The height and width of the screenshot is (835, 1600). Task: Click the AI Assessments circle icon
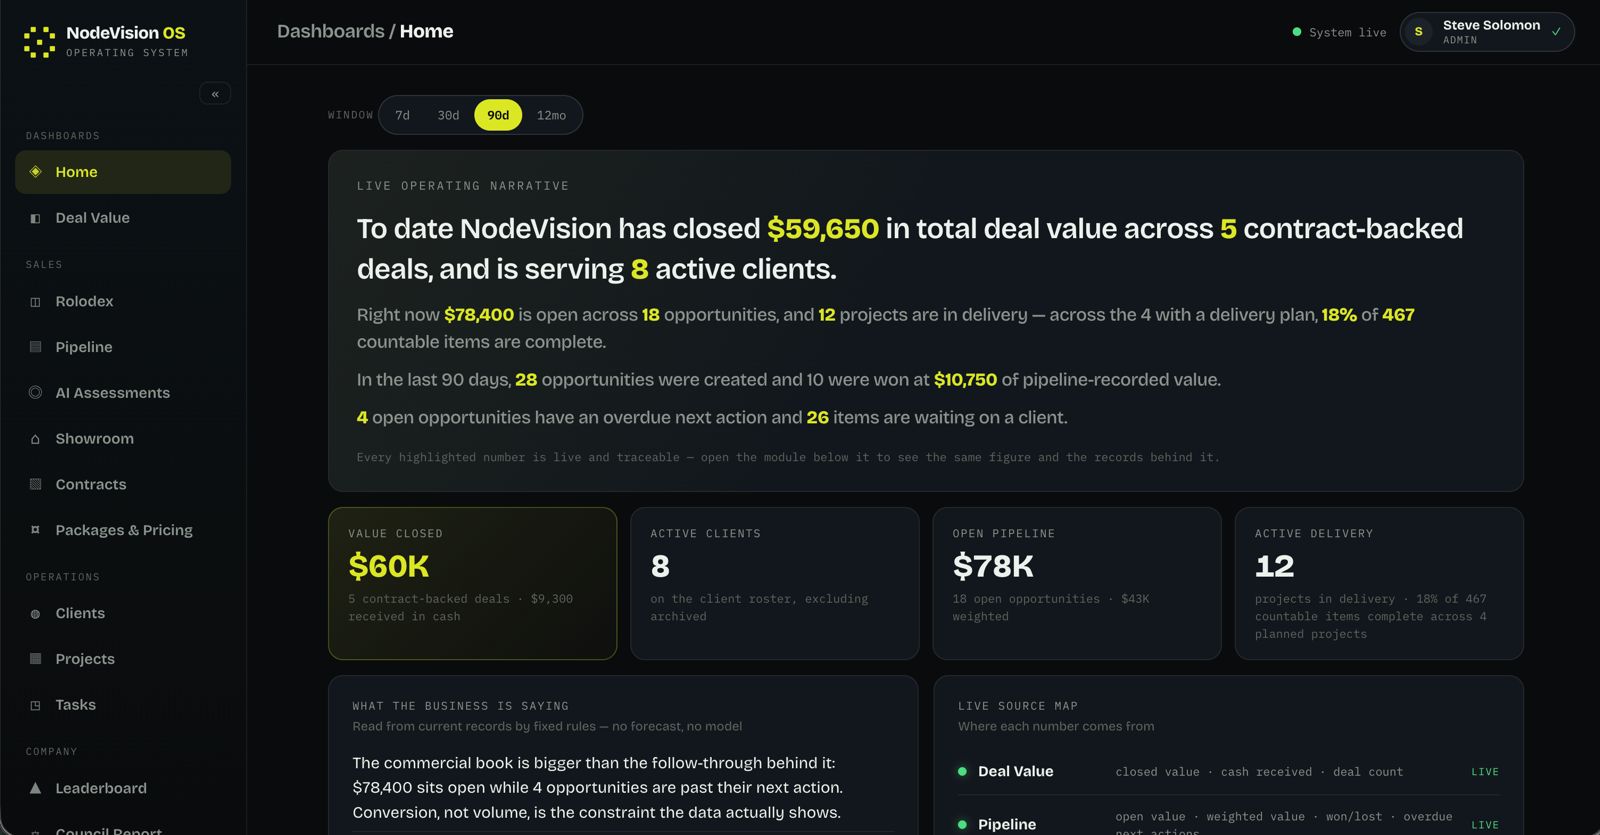click(36, 393)
